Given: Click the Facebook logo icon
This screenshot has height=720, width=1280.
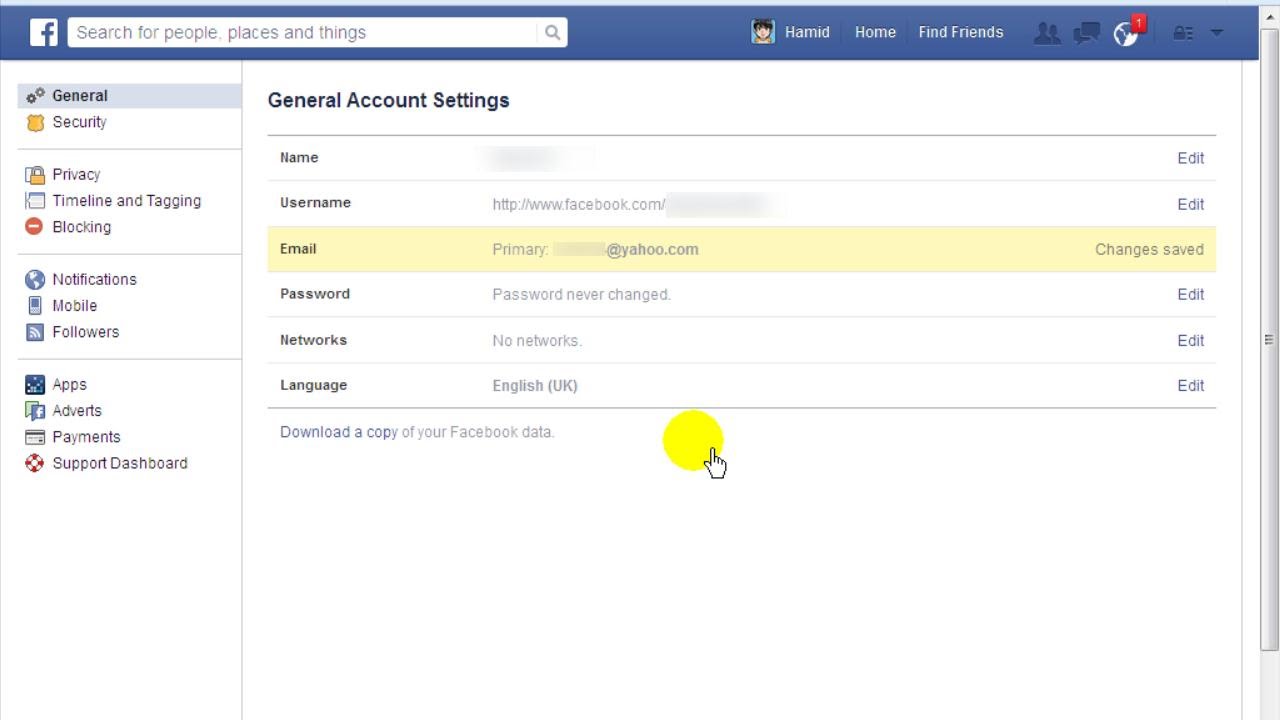Looking at the screenshot, I should [x=44, y=32].
